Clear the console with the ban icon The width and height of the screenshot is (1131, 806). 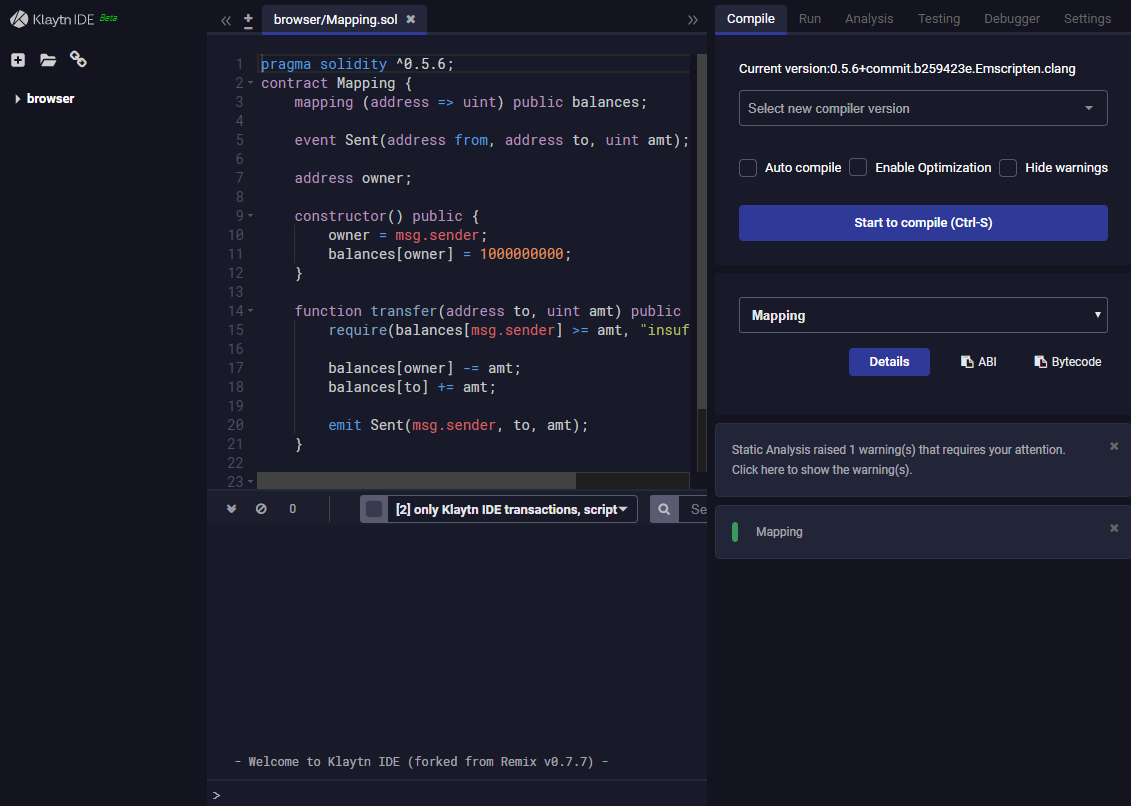coord(261,509)
